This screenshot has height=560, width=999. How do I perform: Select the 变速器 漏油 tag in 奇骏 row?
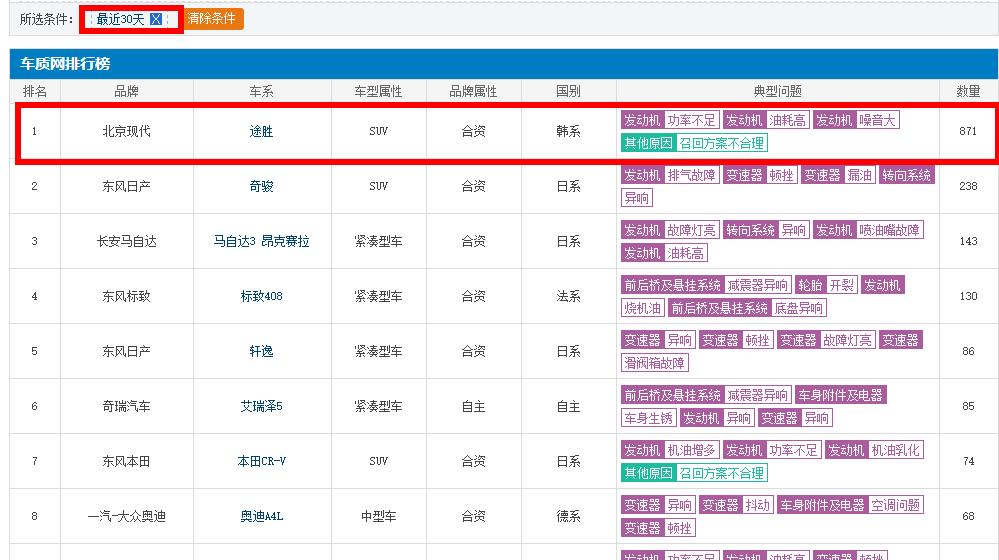click(838, 175)
